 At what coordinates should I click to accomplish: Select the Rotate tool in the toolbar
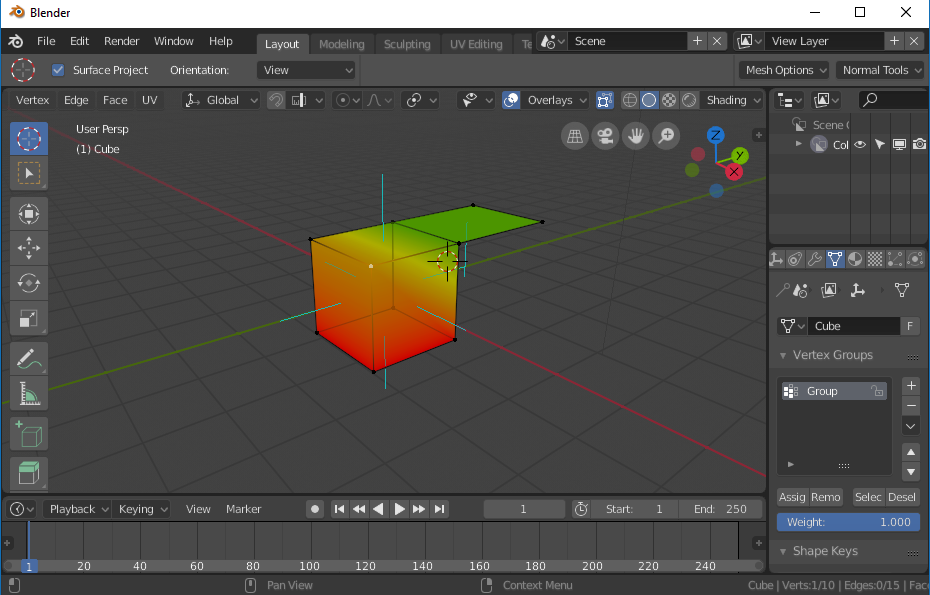coord(29,283)
